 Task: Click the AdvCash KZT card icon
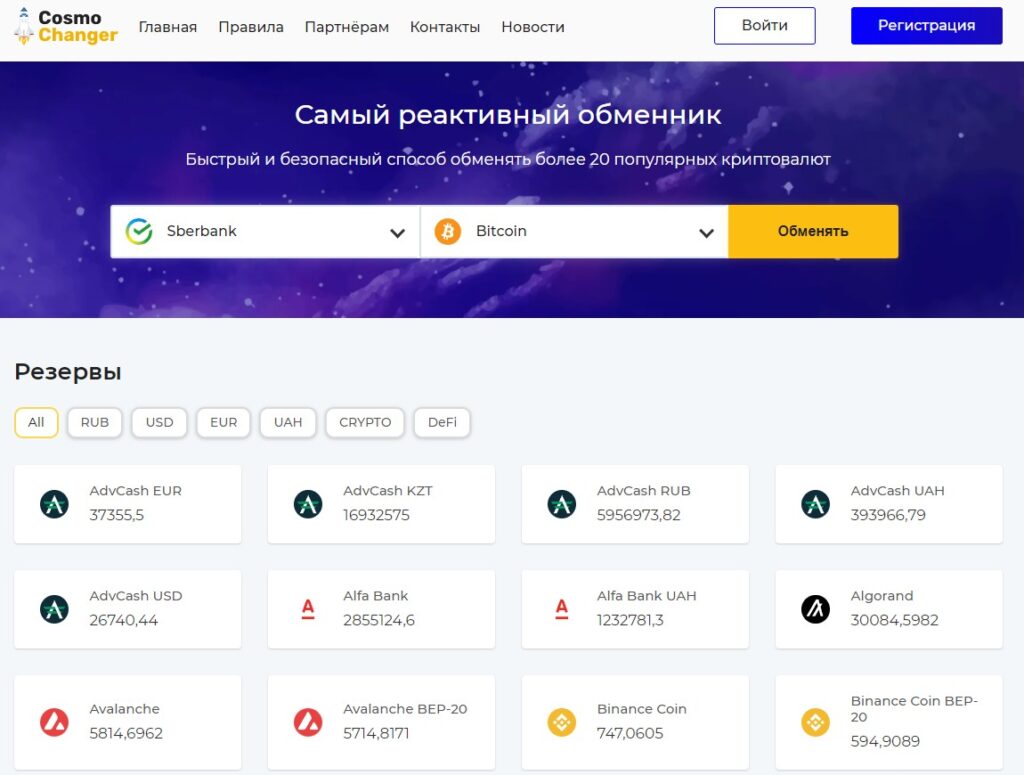pyautogui.click(x=308, y=504)
